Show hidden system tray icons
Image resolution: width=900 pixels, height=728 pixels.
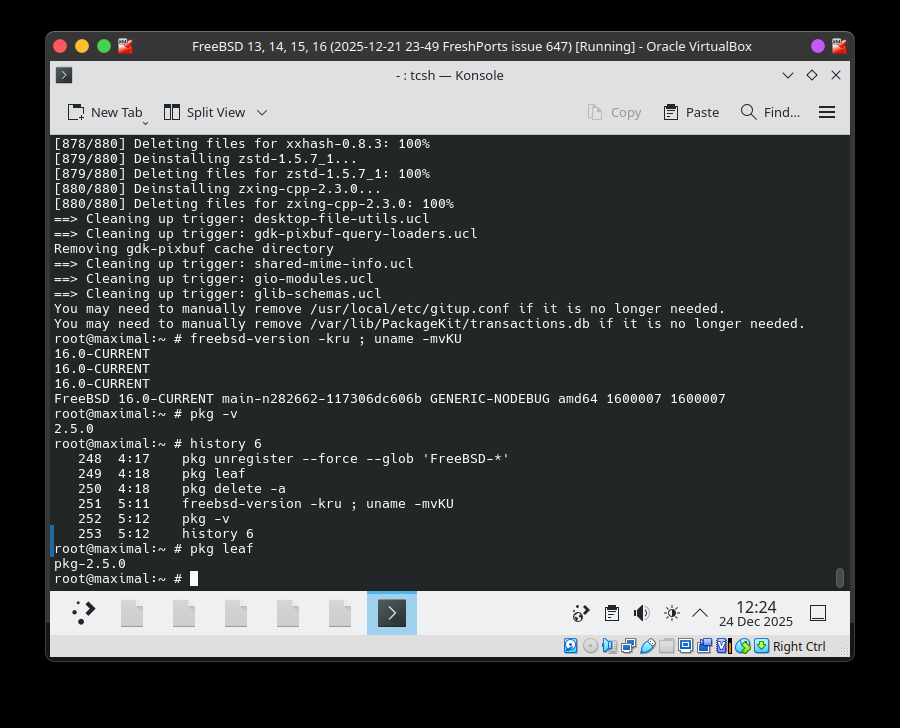click(700, 613)
